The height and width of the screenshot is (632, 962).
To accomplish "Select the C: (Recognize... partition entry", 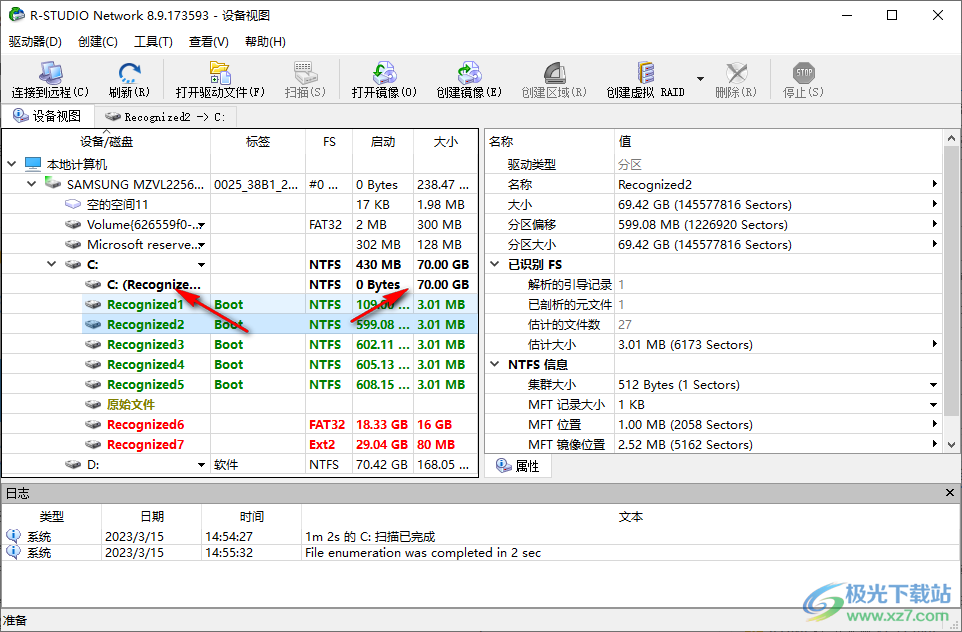I will coord(153,285).
